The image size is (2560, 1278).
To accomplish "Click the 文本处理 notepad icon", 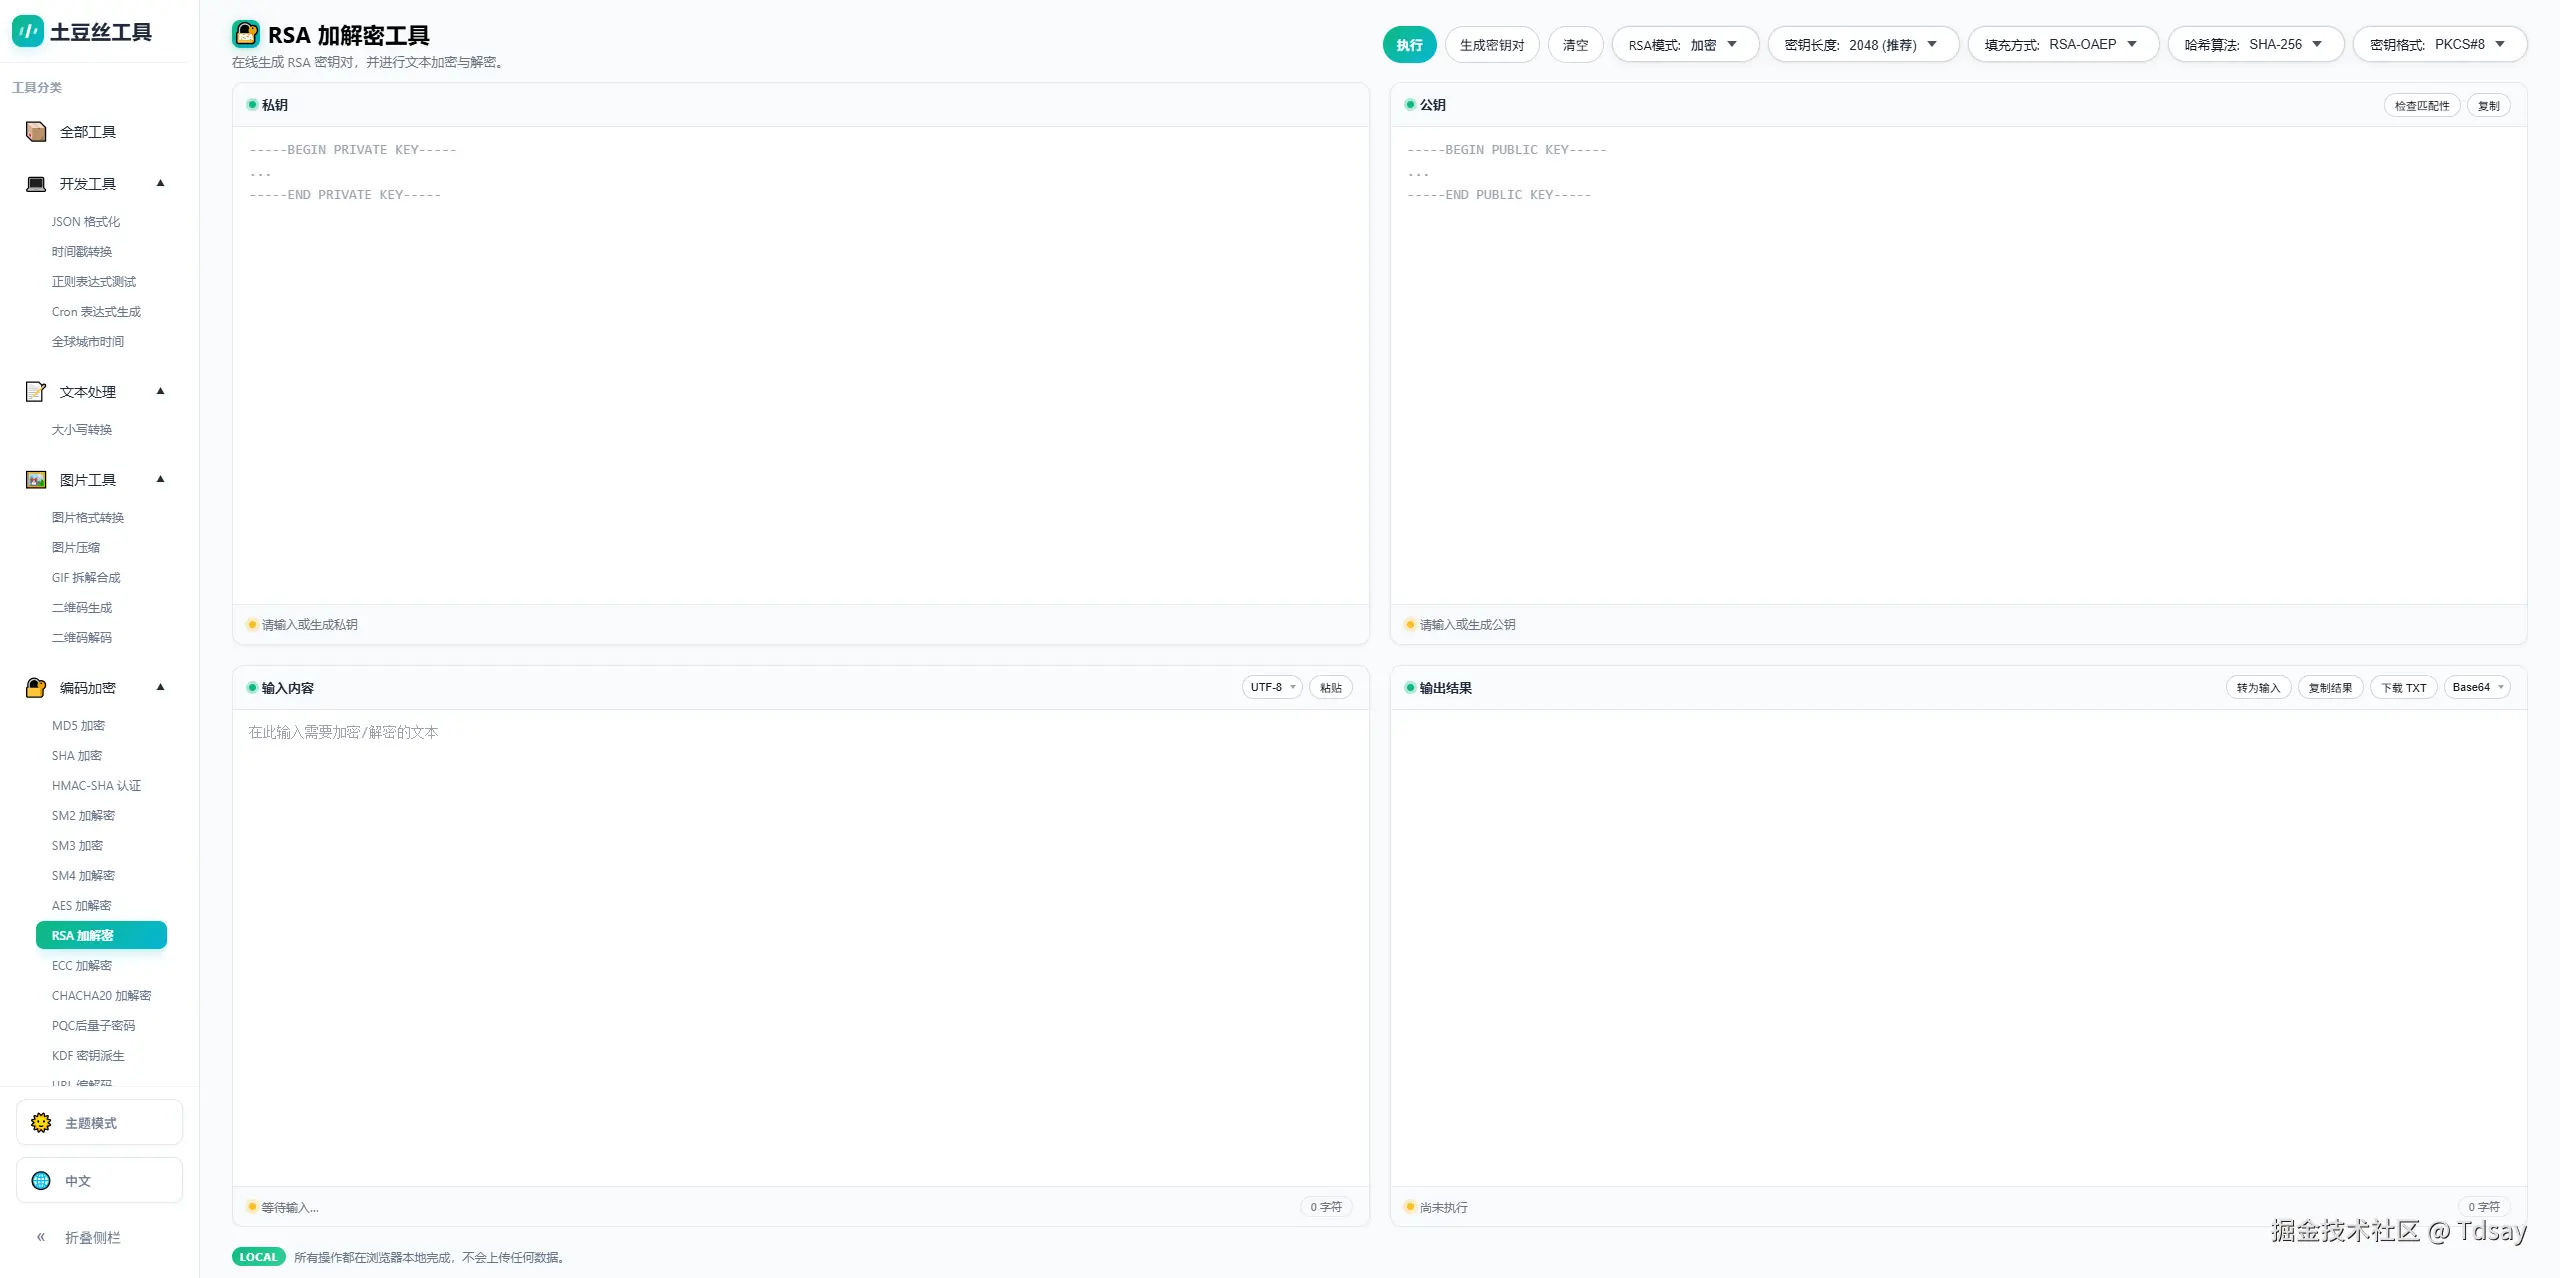I will click(x=36, y=392).
